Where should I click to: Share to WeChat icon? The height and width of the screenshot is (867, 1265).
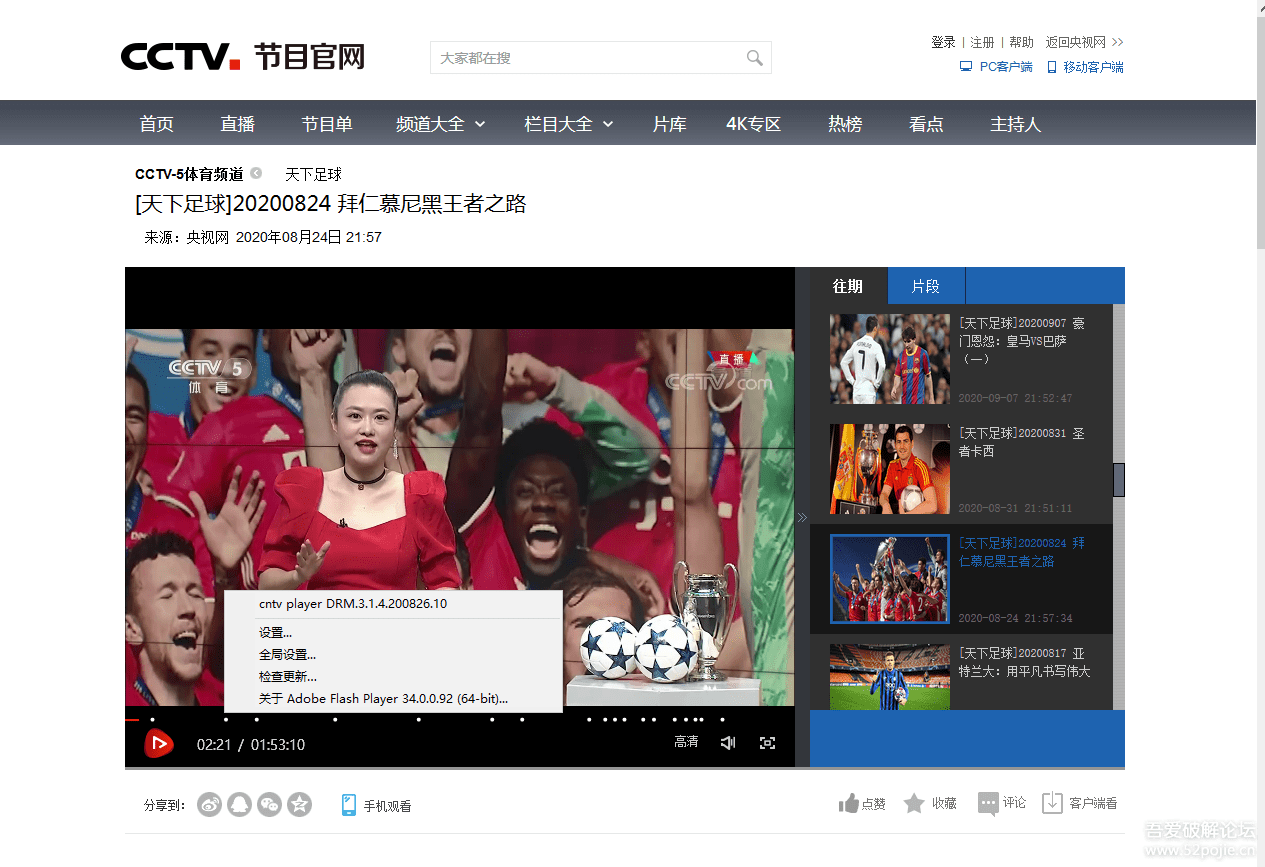pyautogui.click(x=269, y=804)
